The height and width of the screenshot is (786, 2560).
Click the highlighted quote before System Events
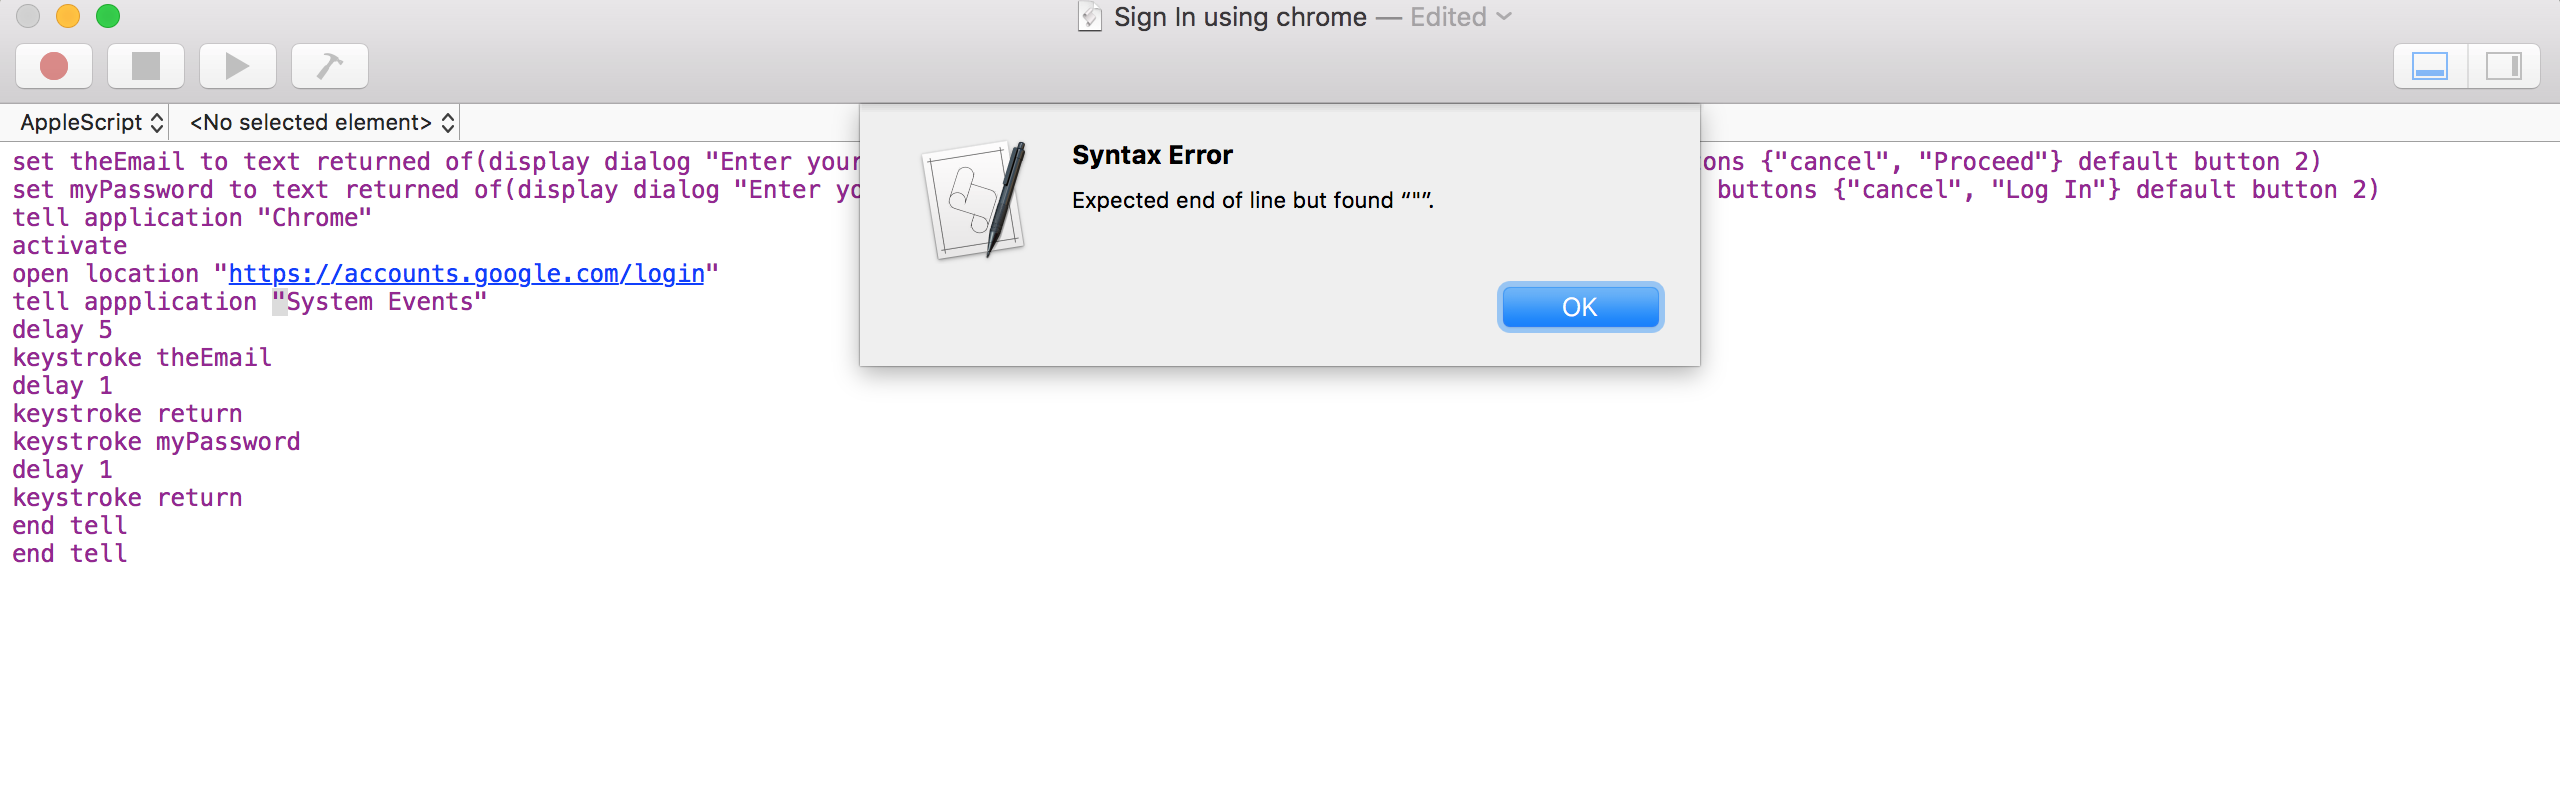click(x=279, y=302)
